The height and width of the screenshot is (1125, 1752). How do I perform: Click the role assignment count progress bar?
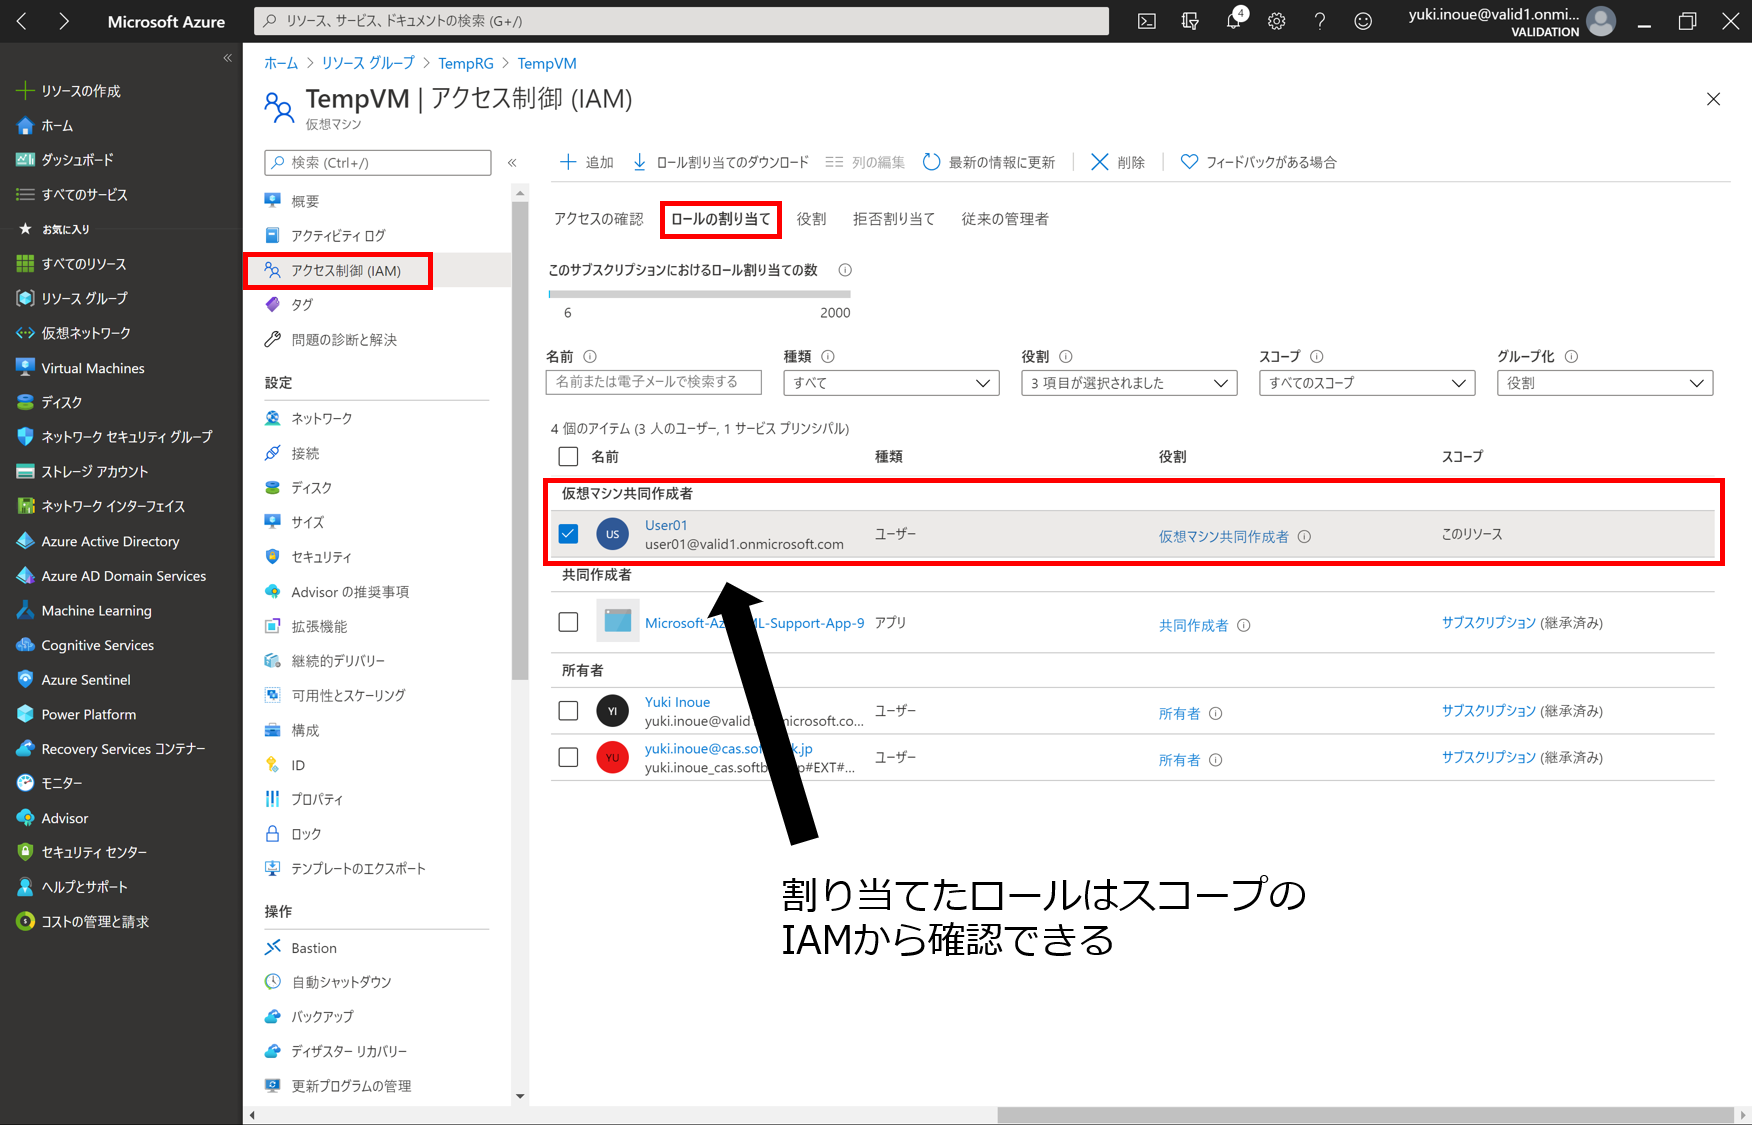click(x=699, y=294)
